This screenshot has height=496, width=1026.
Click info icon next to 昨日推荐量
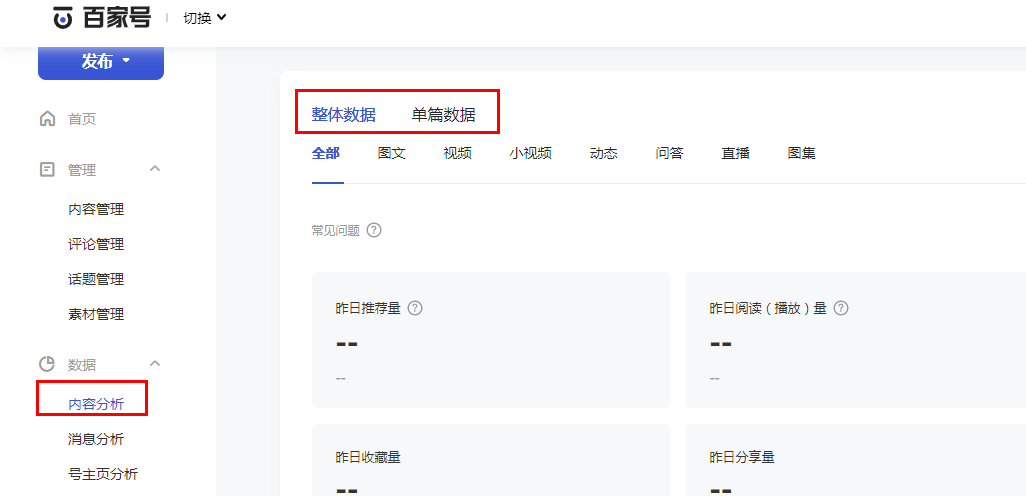415,308
